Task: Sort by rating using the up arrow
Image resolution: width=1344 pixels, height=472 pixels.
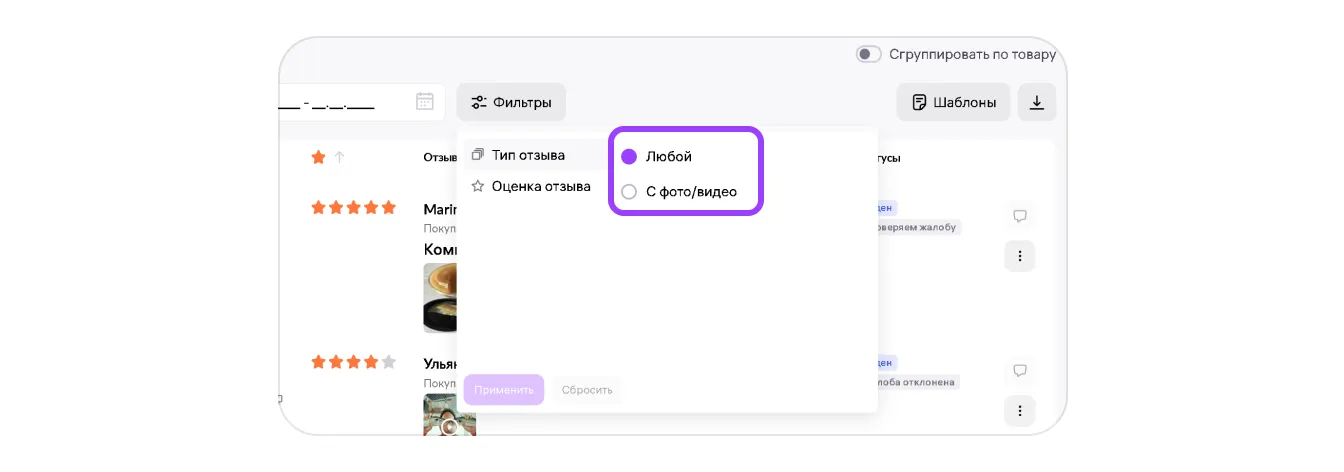Action: [x=339, y=157]
